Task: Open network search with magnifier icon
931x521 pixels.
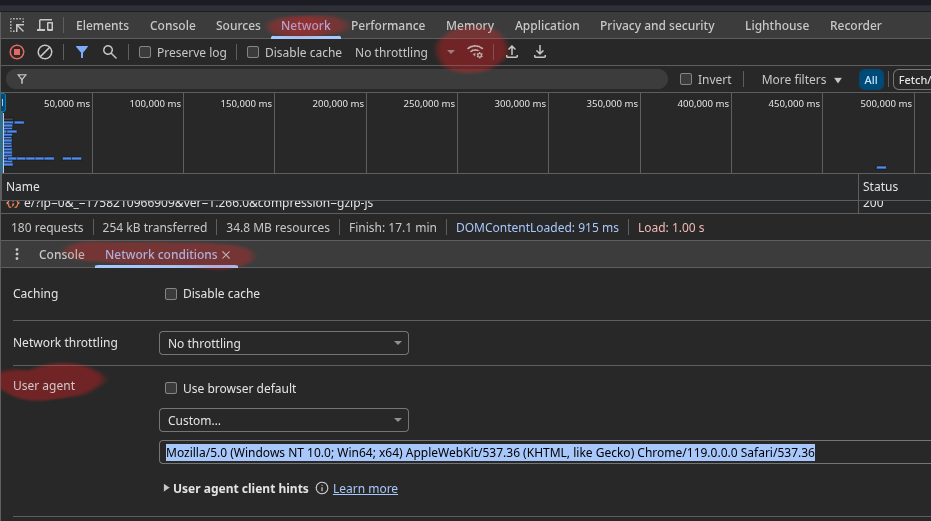Action: (109, 52)
